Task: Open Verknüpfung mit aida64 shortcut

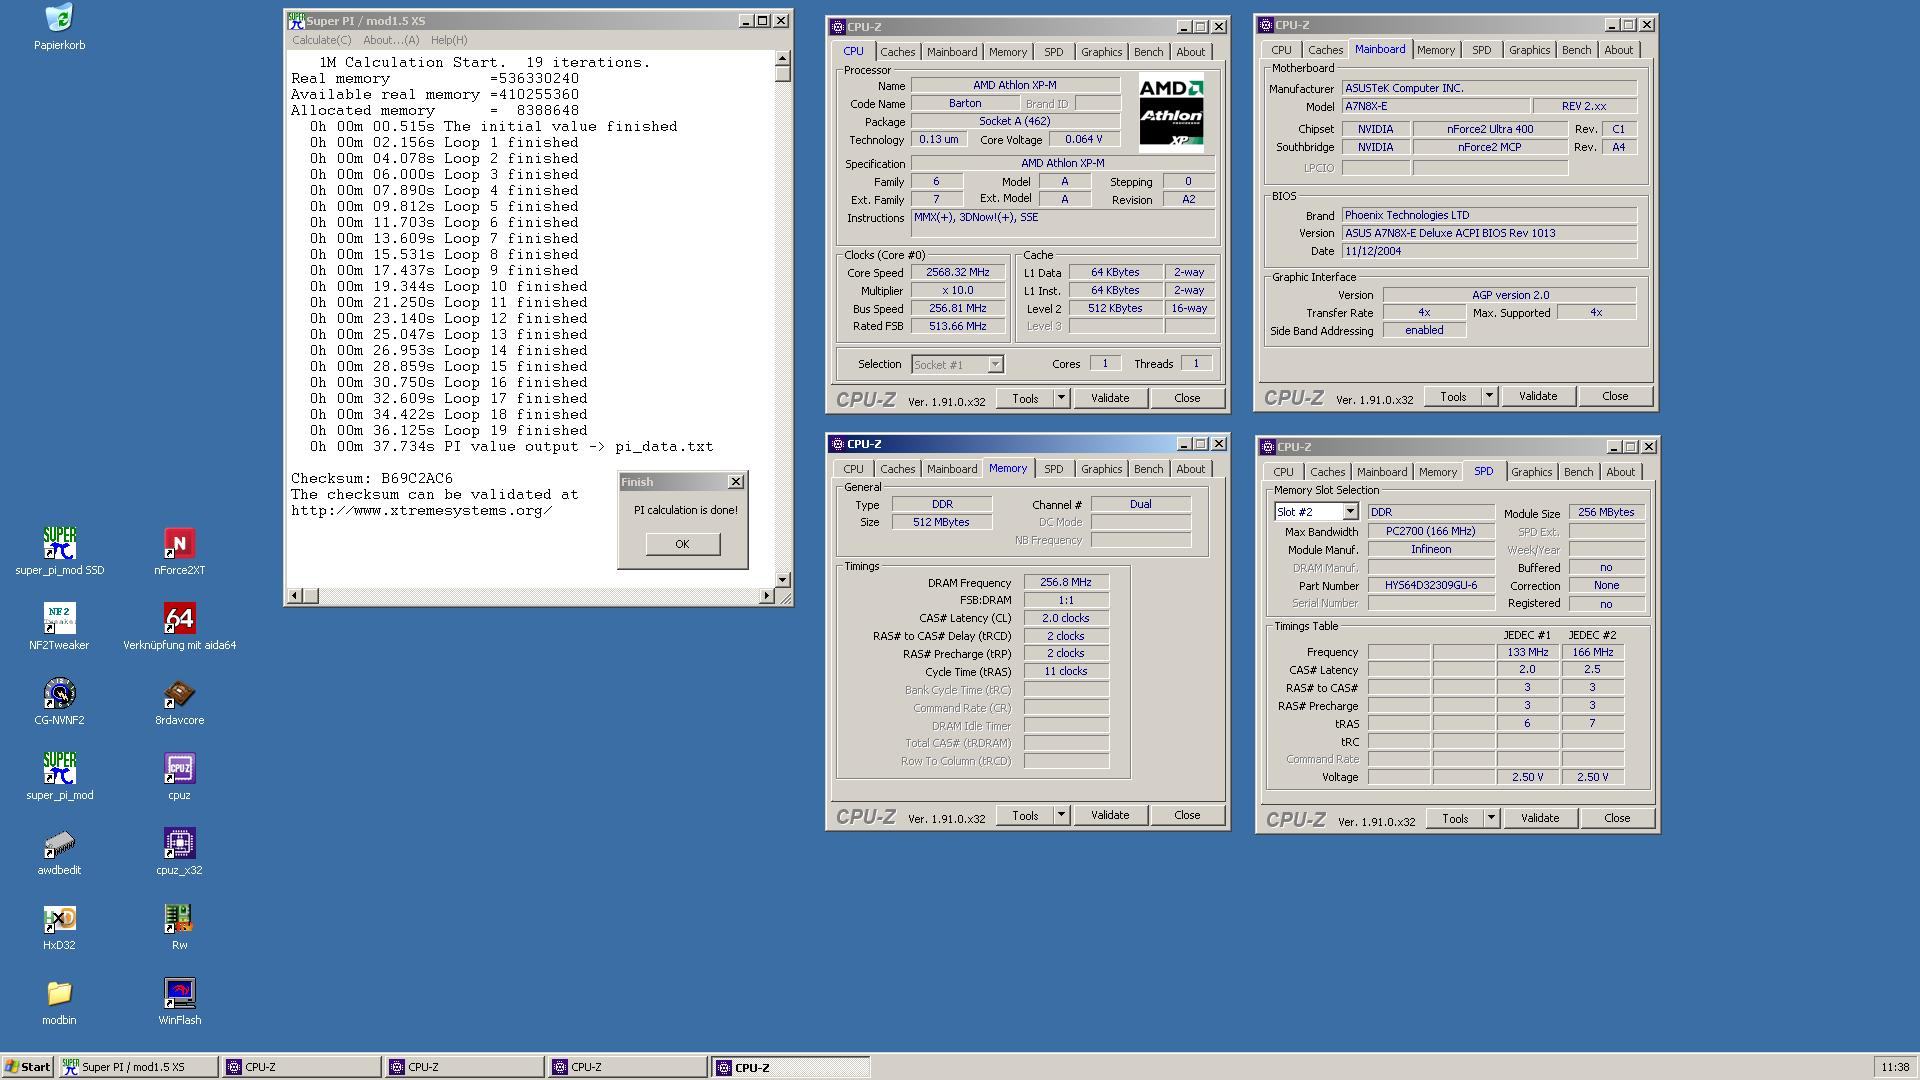Action: [x=179, y=626]
